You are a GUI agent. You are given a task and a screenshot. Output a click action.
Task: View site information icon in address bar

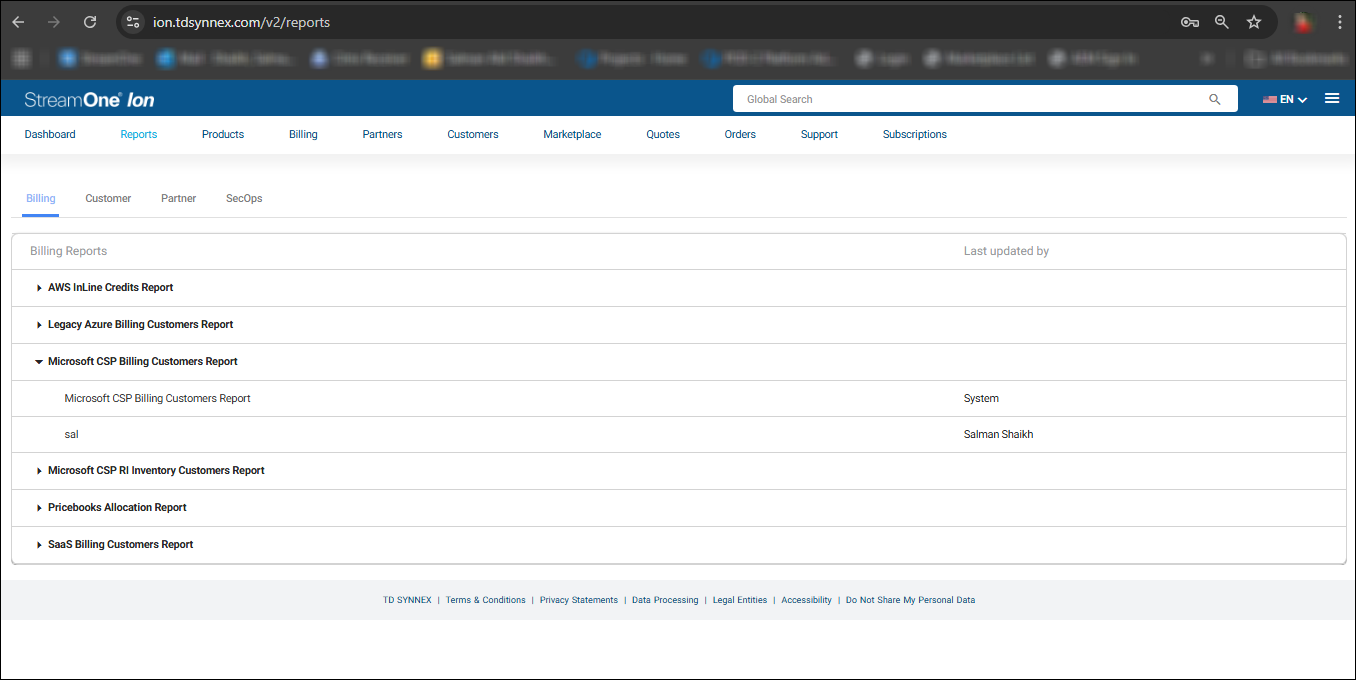coord(133,22)
